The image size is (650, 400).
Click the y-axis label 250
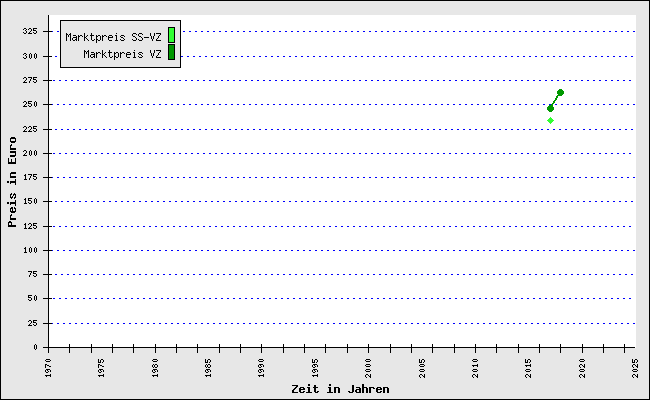30,104
